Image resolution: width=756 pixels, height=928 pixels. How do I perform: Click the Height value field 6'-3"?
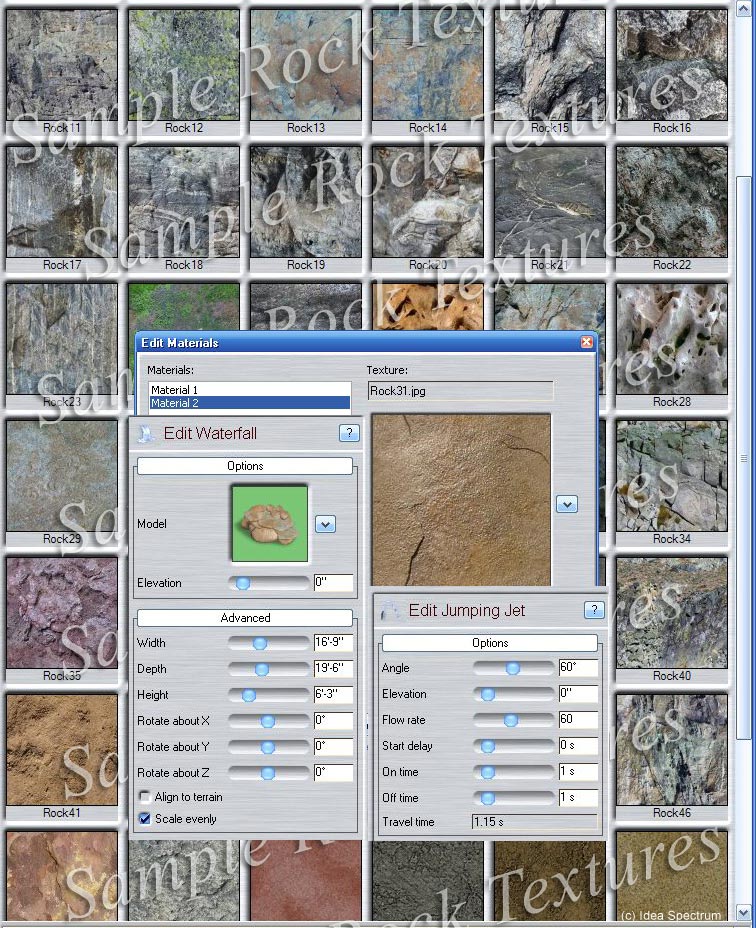[333, 695]
